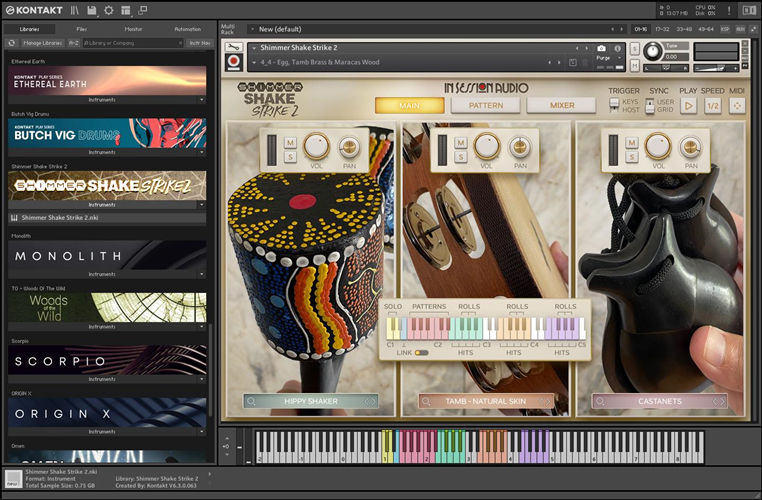Mute the Castanets channel
762x500 pixels.
click(632, 142)
